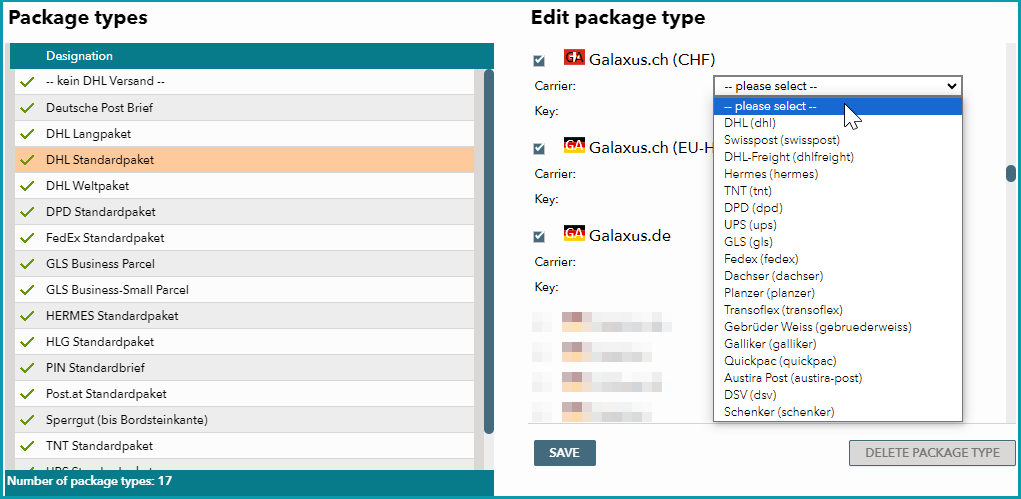
Task: Choose Planzer (planzer) carrier
Action: coord(837,293)
